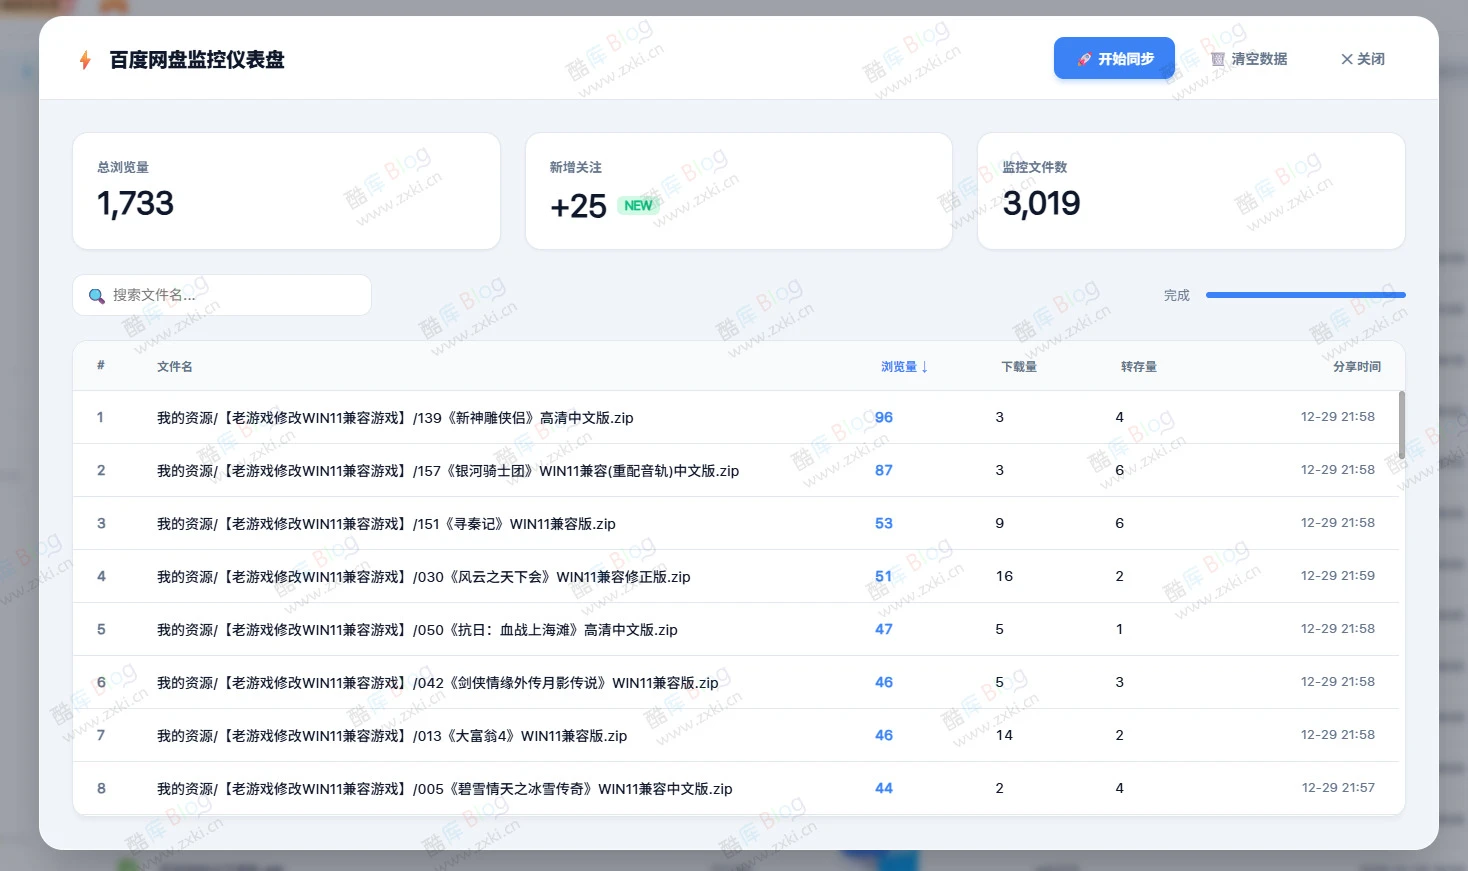Click the 完成 progress bar
The height and width of the screenshot is (871, 1468).
pyautogui.click(x=1305, y=295)
